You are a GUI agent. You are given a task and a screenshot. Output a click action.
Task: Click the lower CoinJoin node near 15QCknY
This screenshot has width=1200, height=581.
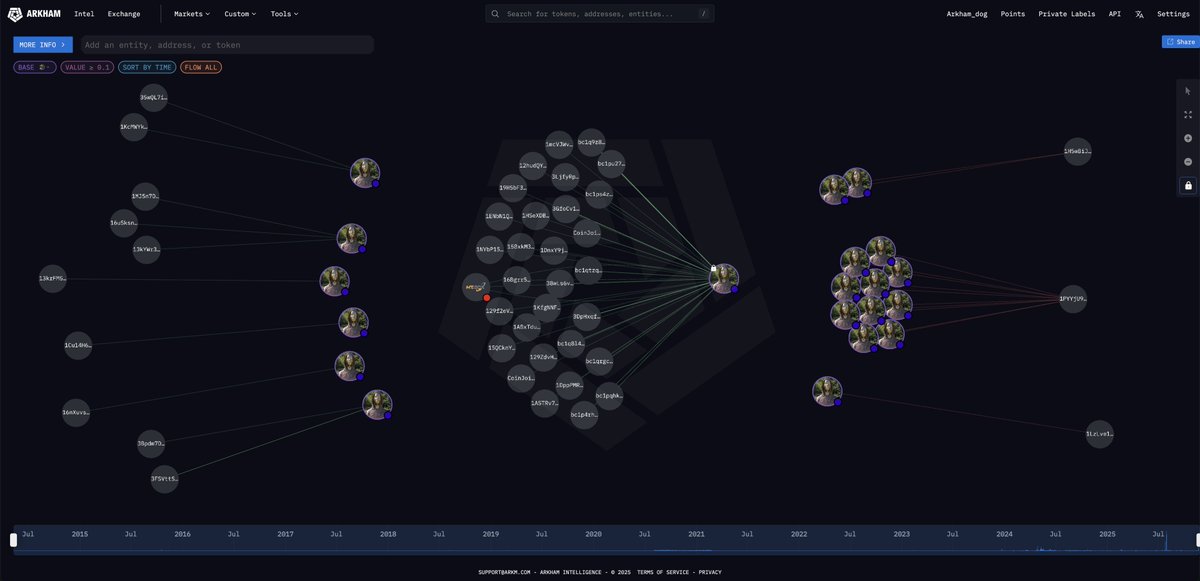tap(521, 378)
